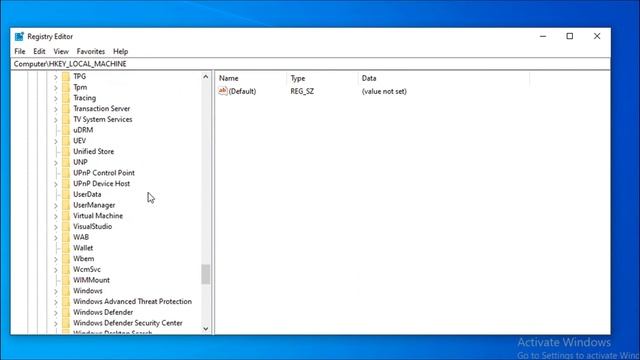This screenshot has width=640, height=360.
Task: Expand the WcmSvc key
Action: click(x=56, y=270)
